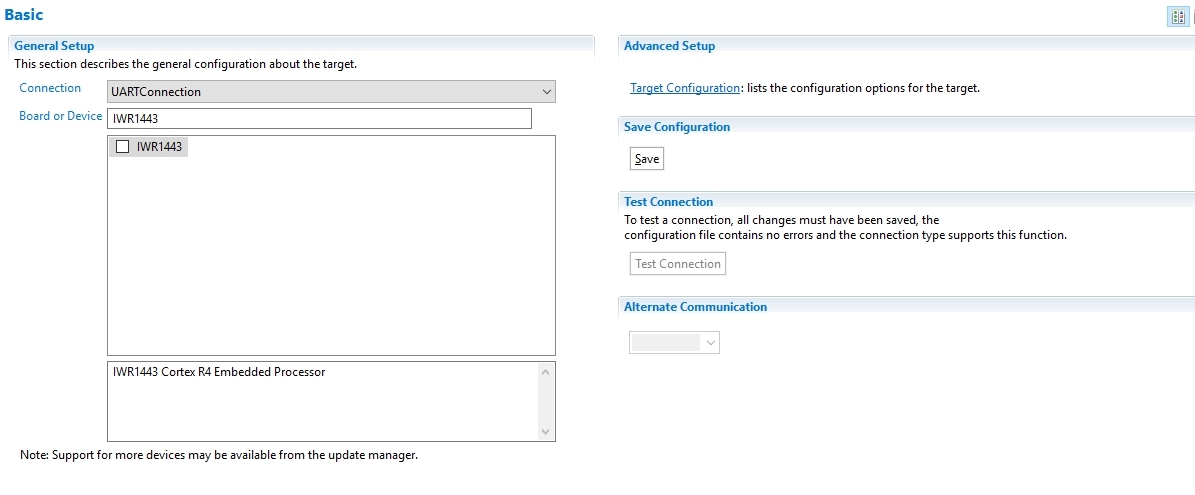
Task: Toggle the form layout orientation icon
Action: point(1178,17)
